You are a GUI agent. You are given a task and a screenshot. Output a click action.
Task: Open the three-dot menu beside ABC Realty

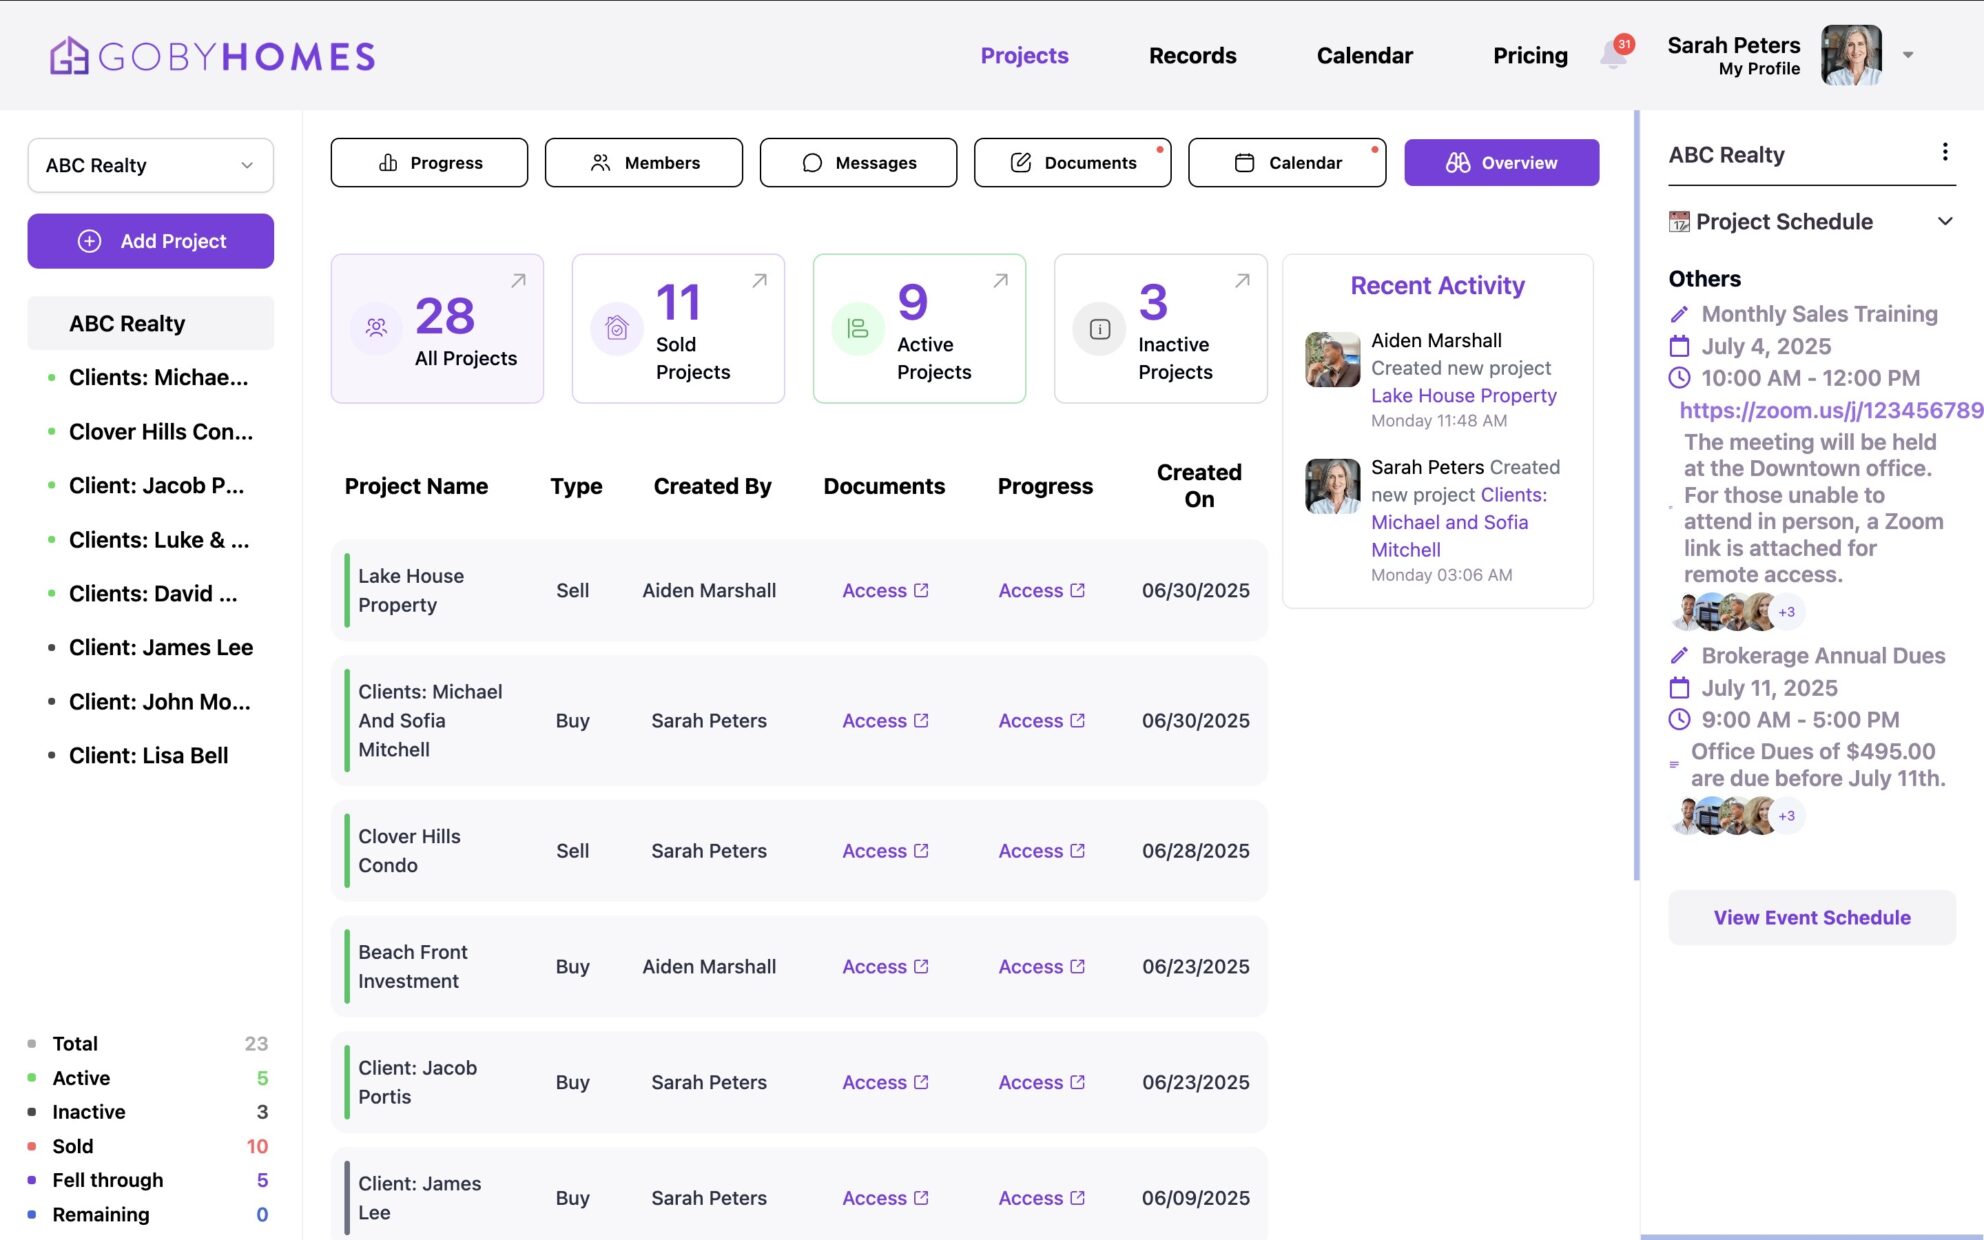1944,152
